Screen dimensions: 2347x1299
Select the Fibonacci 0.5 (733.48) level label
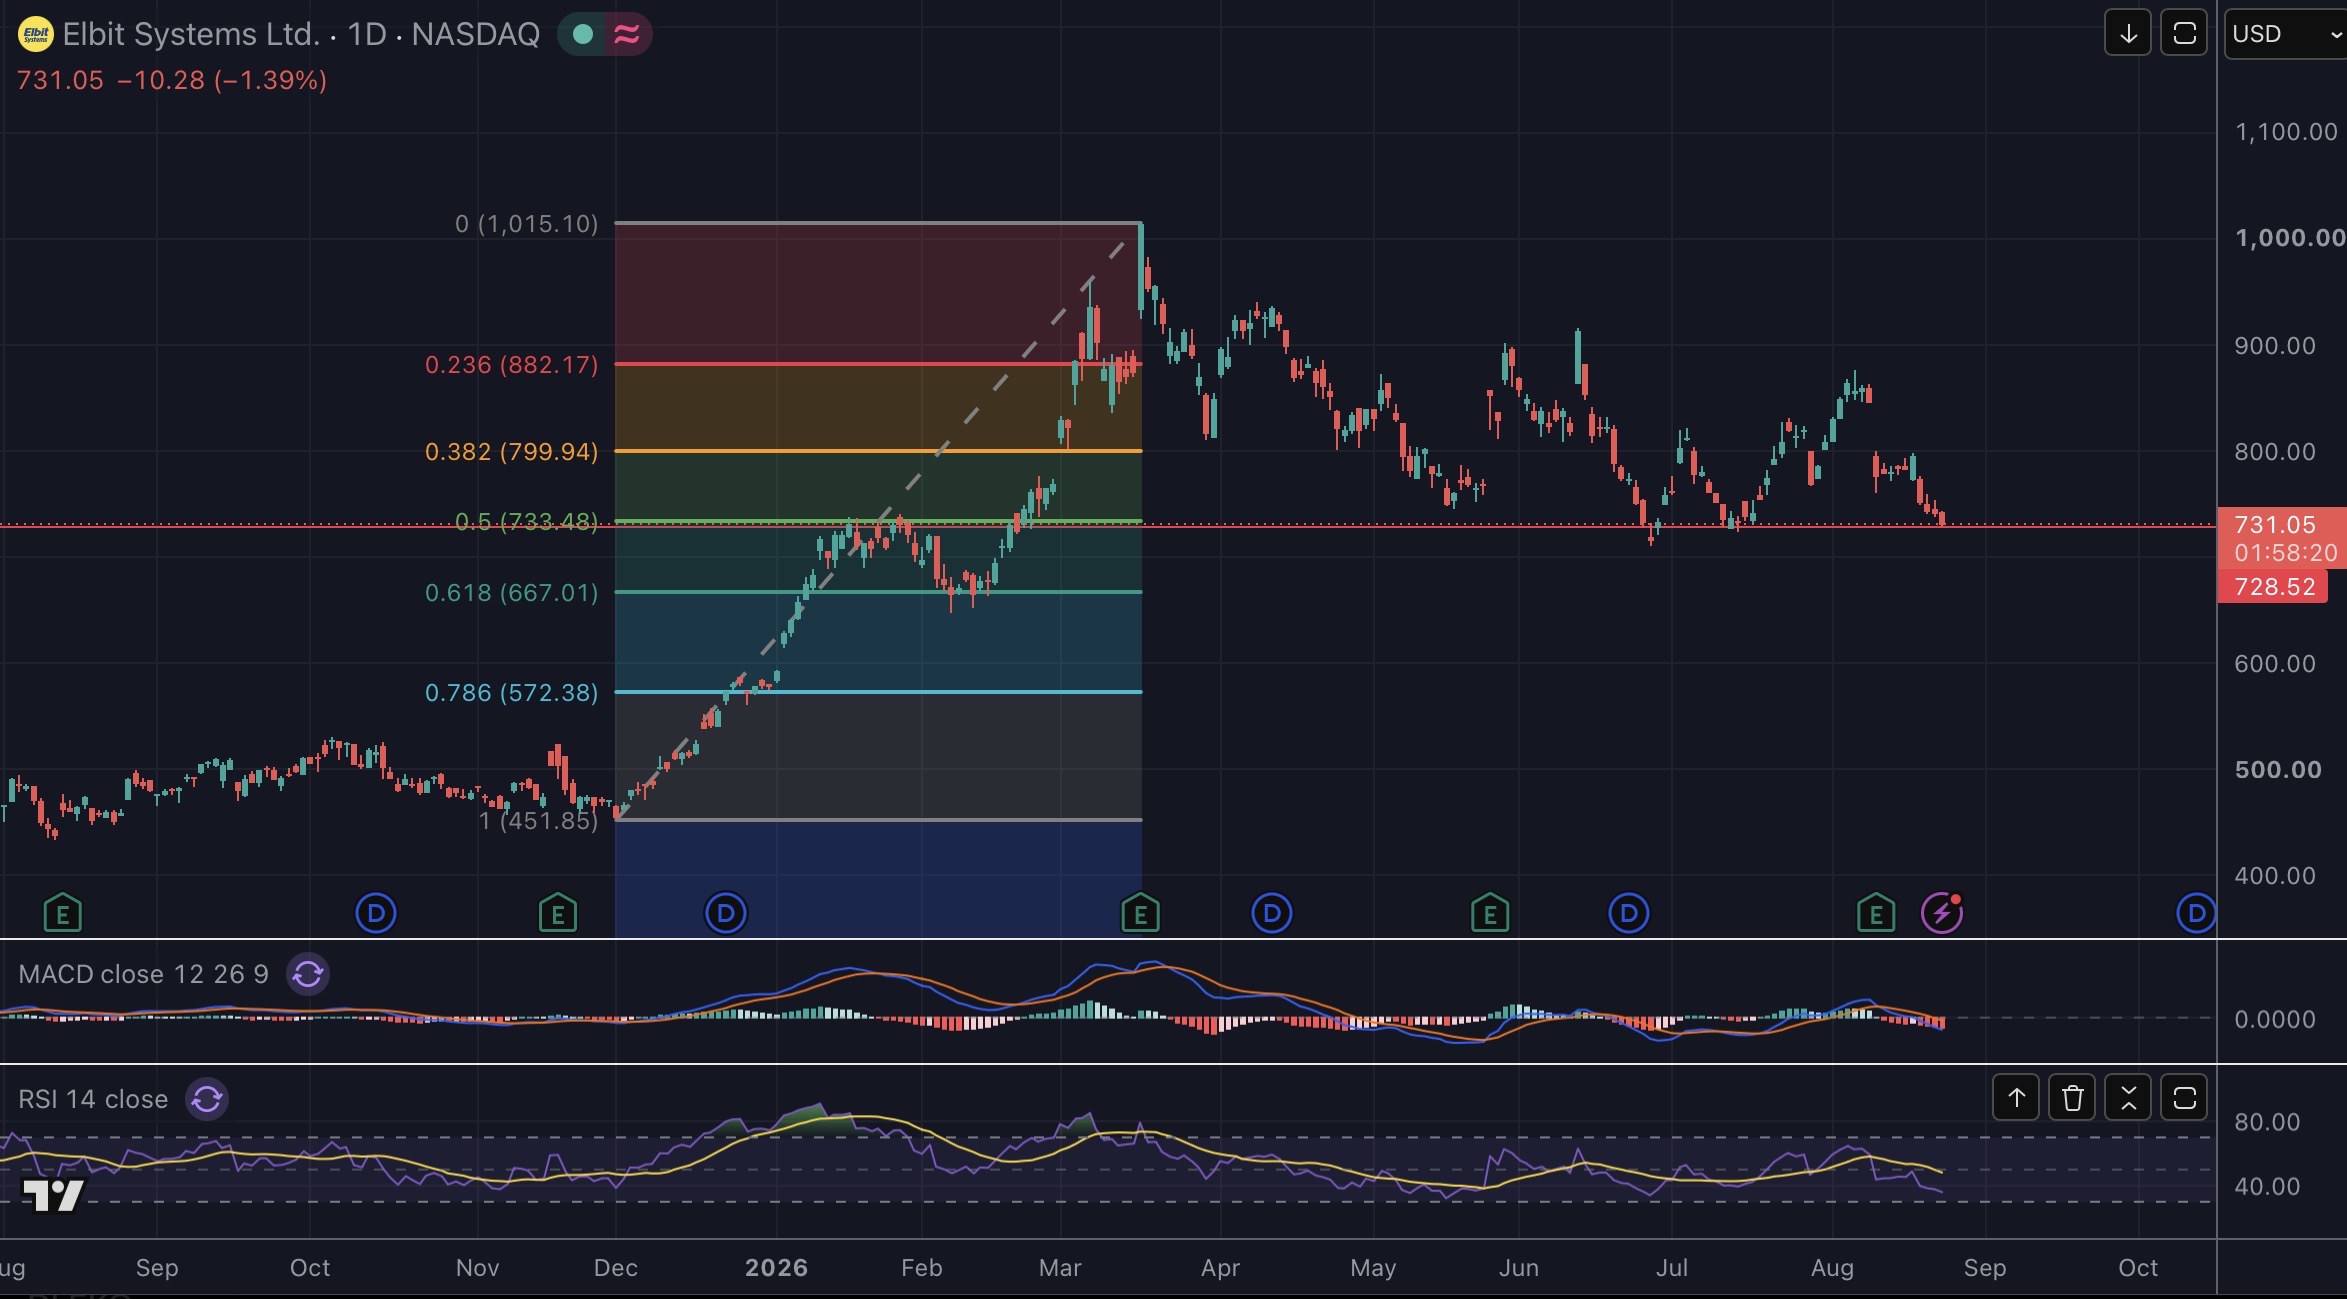click(527, 522)
